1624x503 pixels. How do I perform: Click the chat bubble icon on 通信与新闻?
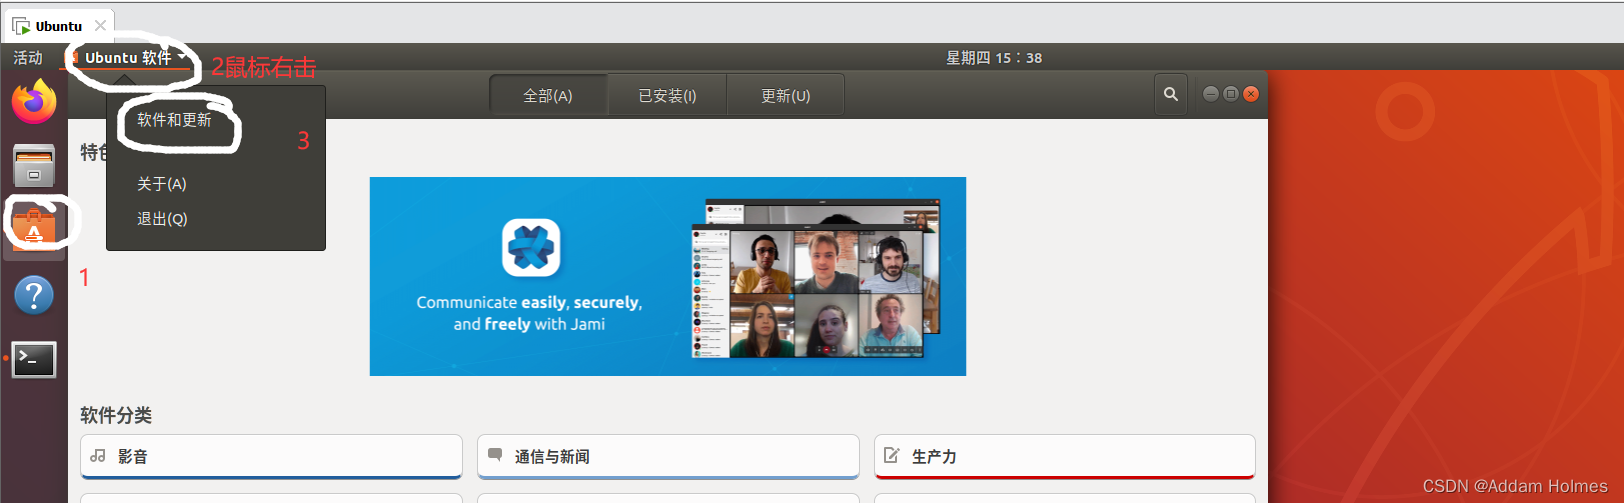(x=495, y=455)
